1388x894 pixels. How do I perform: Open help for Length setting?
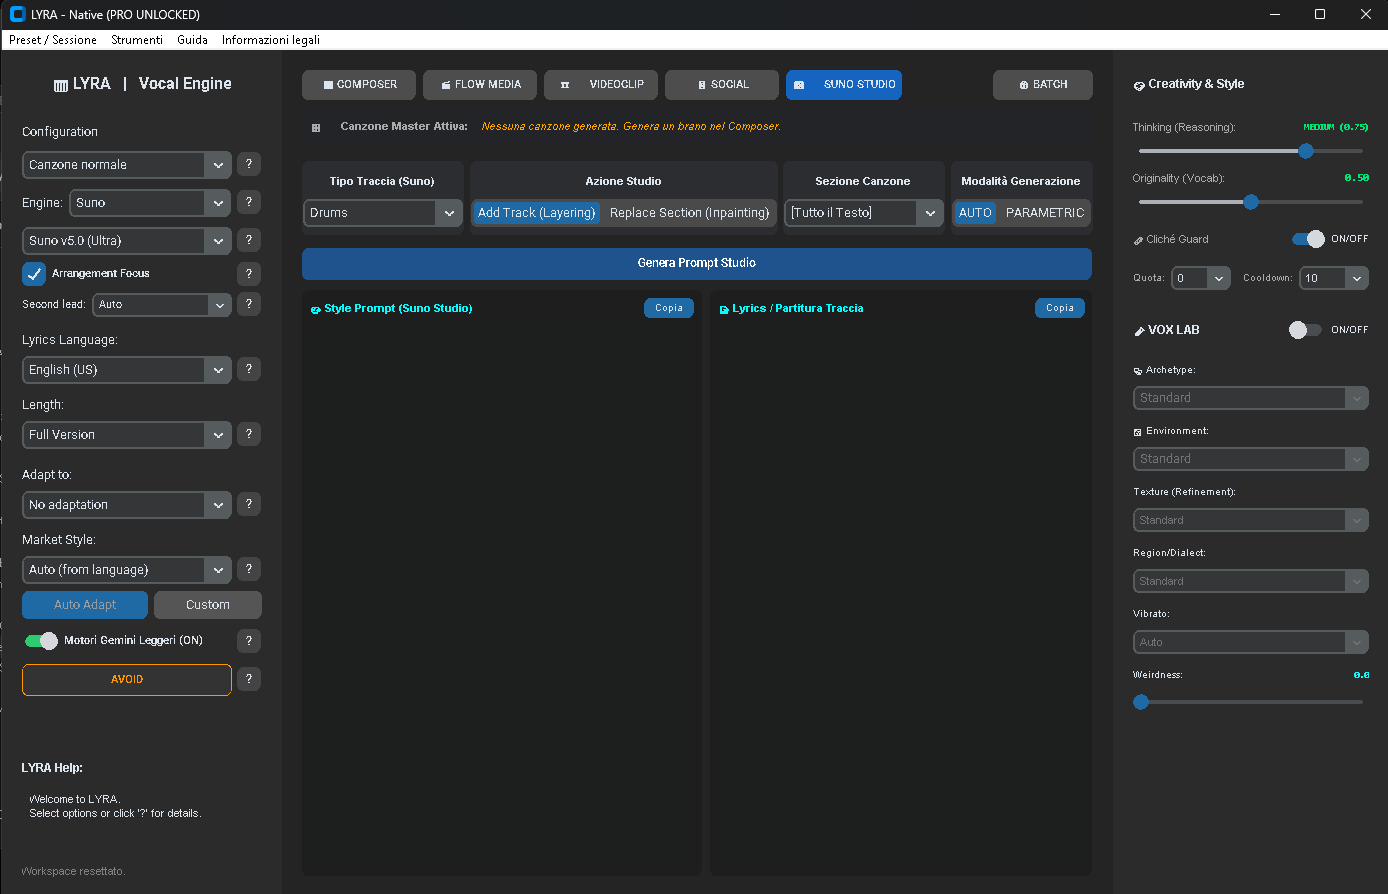[249, 434]
